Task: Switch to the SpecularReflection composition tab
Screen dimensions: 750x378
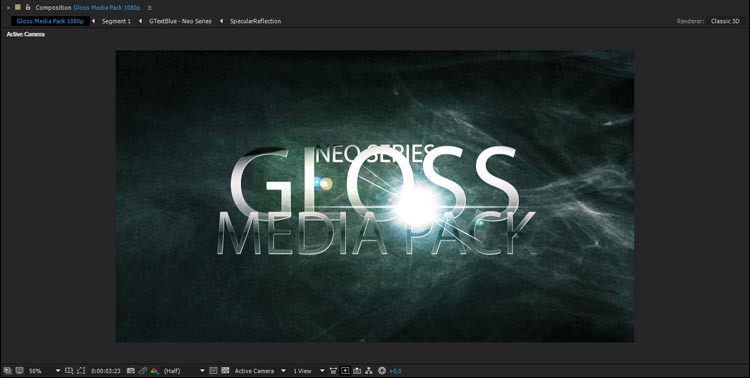Action: click(x=255, y=21)
